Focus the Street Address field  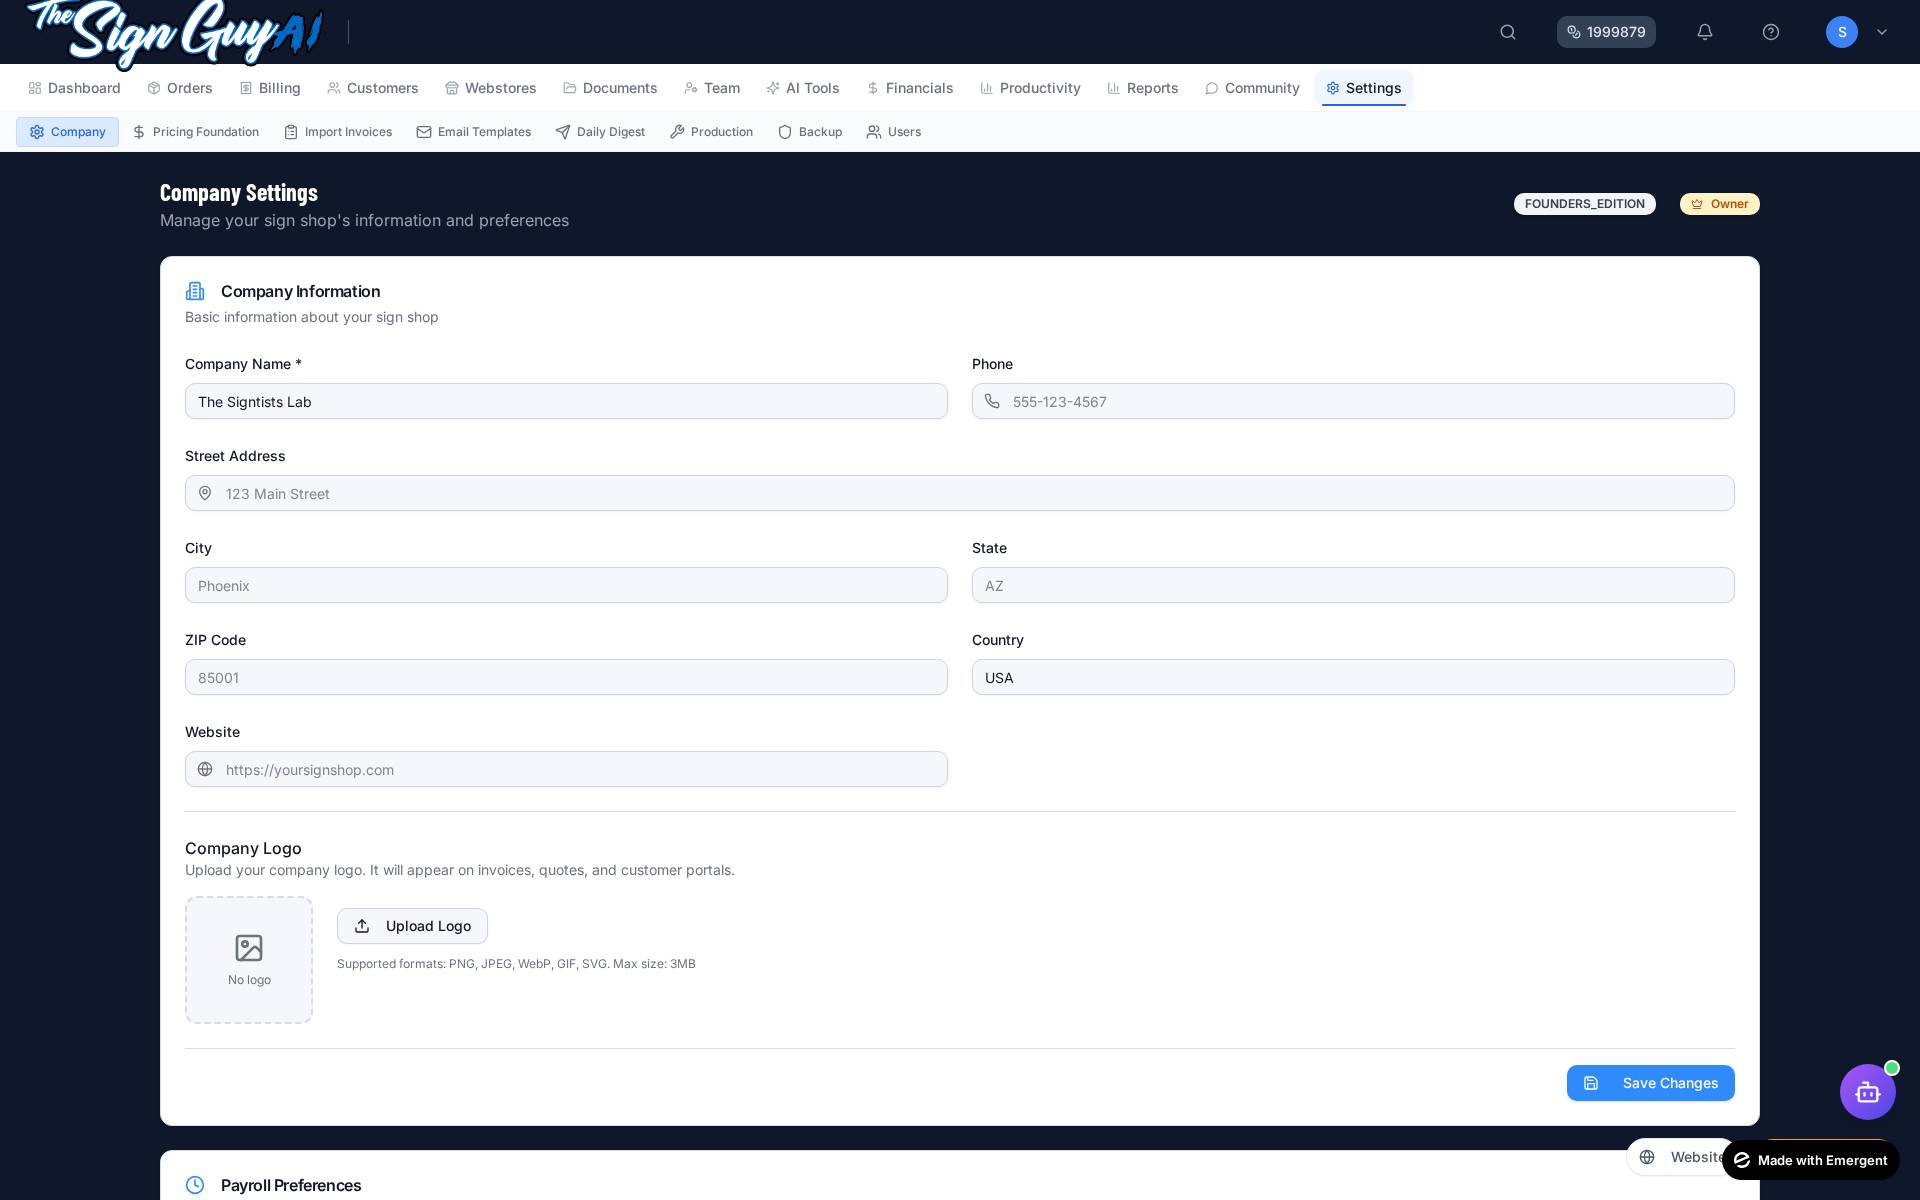(x=960, y=493)
